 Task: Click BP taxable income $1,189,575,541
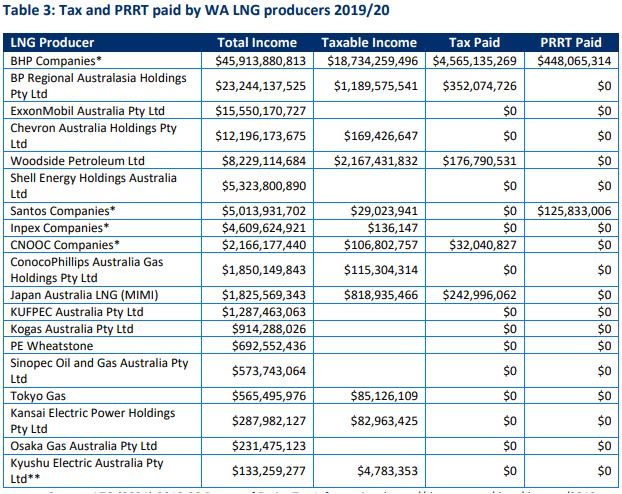[x=376, y=86]
